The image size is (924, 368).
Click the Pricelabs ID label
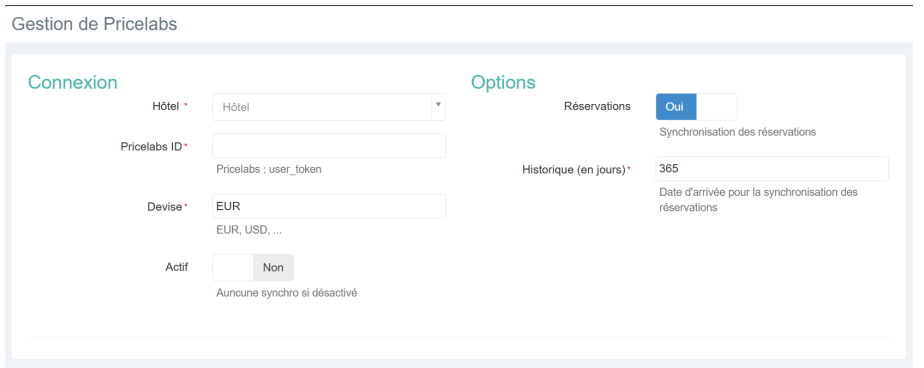(151, 147)
